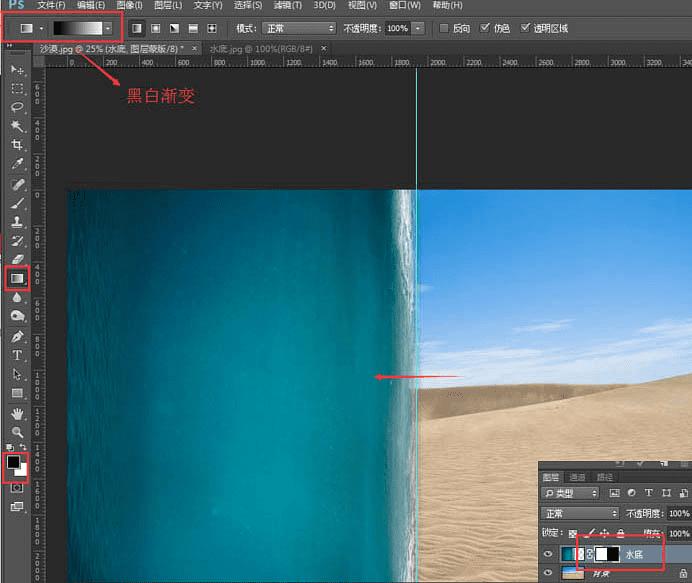This screenshot has width=692, height=583.
Task: Select the Eyedropper tool
Action: pos(17,164)
